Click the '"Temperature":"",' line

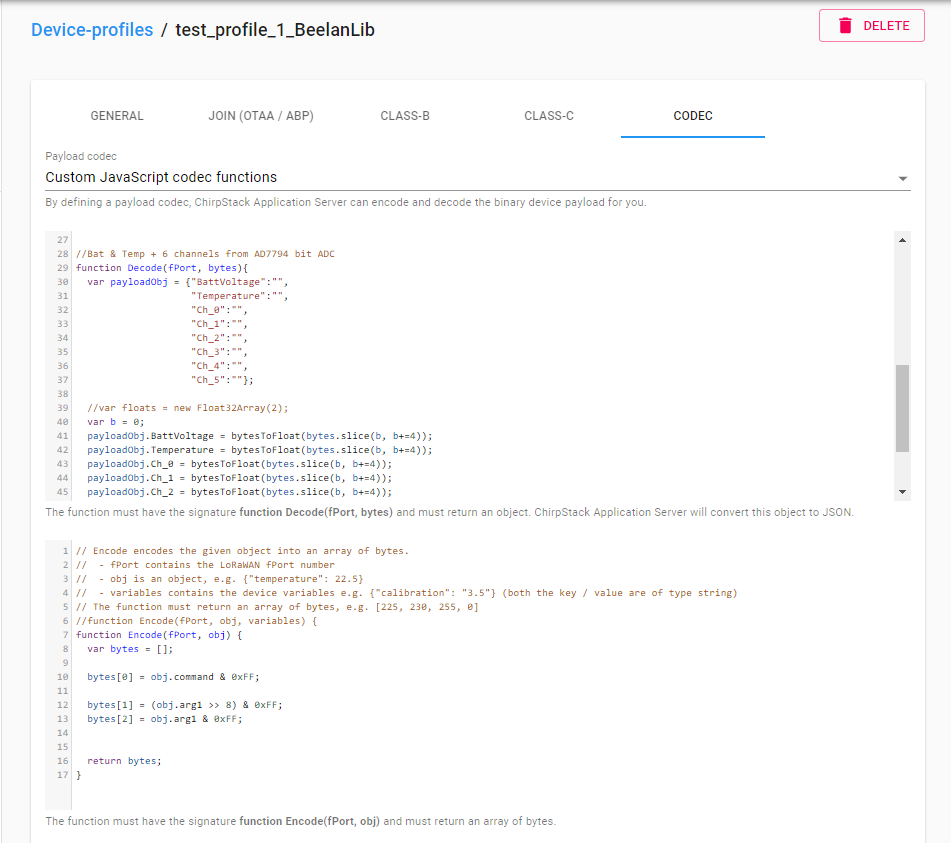(240, 295)
